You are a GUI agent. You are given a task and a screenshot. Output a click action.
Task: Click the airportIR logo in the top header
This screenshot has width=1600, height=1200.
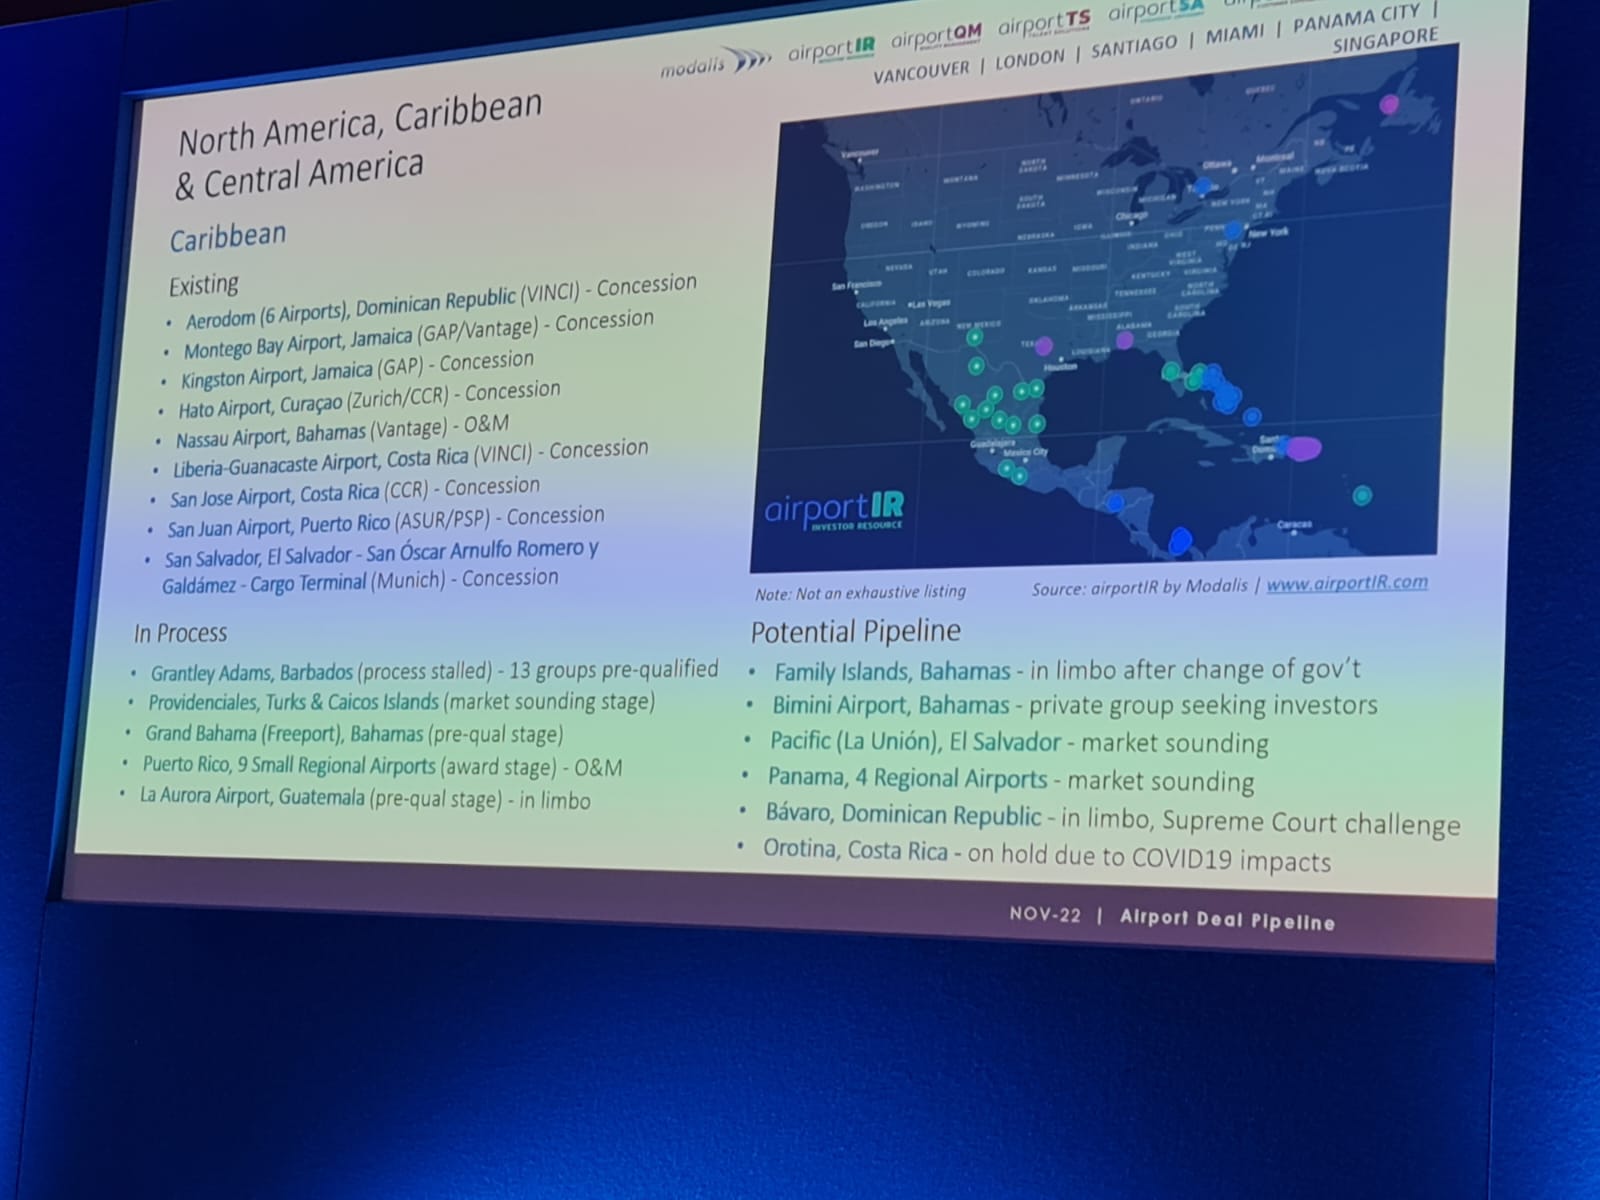click(831, 50)
